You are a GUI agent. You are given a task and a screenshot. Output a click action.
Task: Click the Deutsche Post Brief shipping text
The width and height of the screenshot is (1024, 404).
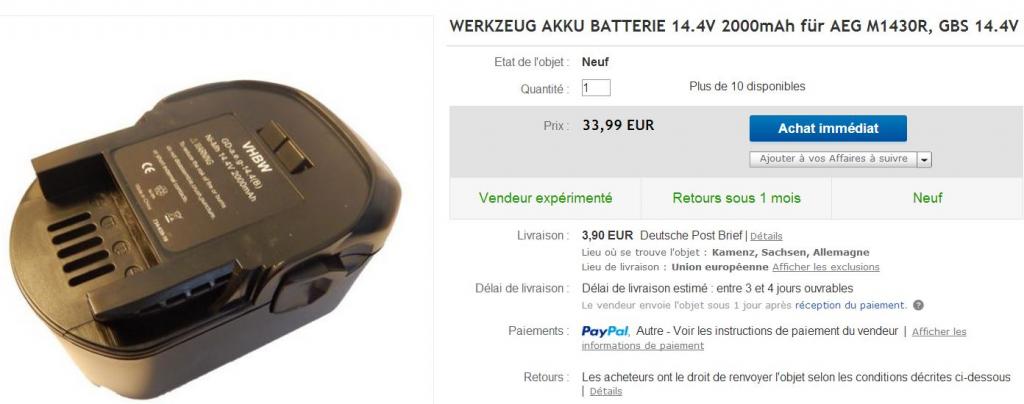pyautogui.click(x=692, y=236)
